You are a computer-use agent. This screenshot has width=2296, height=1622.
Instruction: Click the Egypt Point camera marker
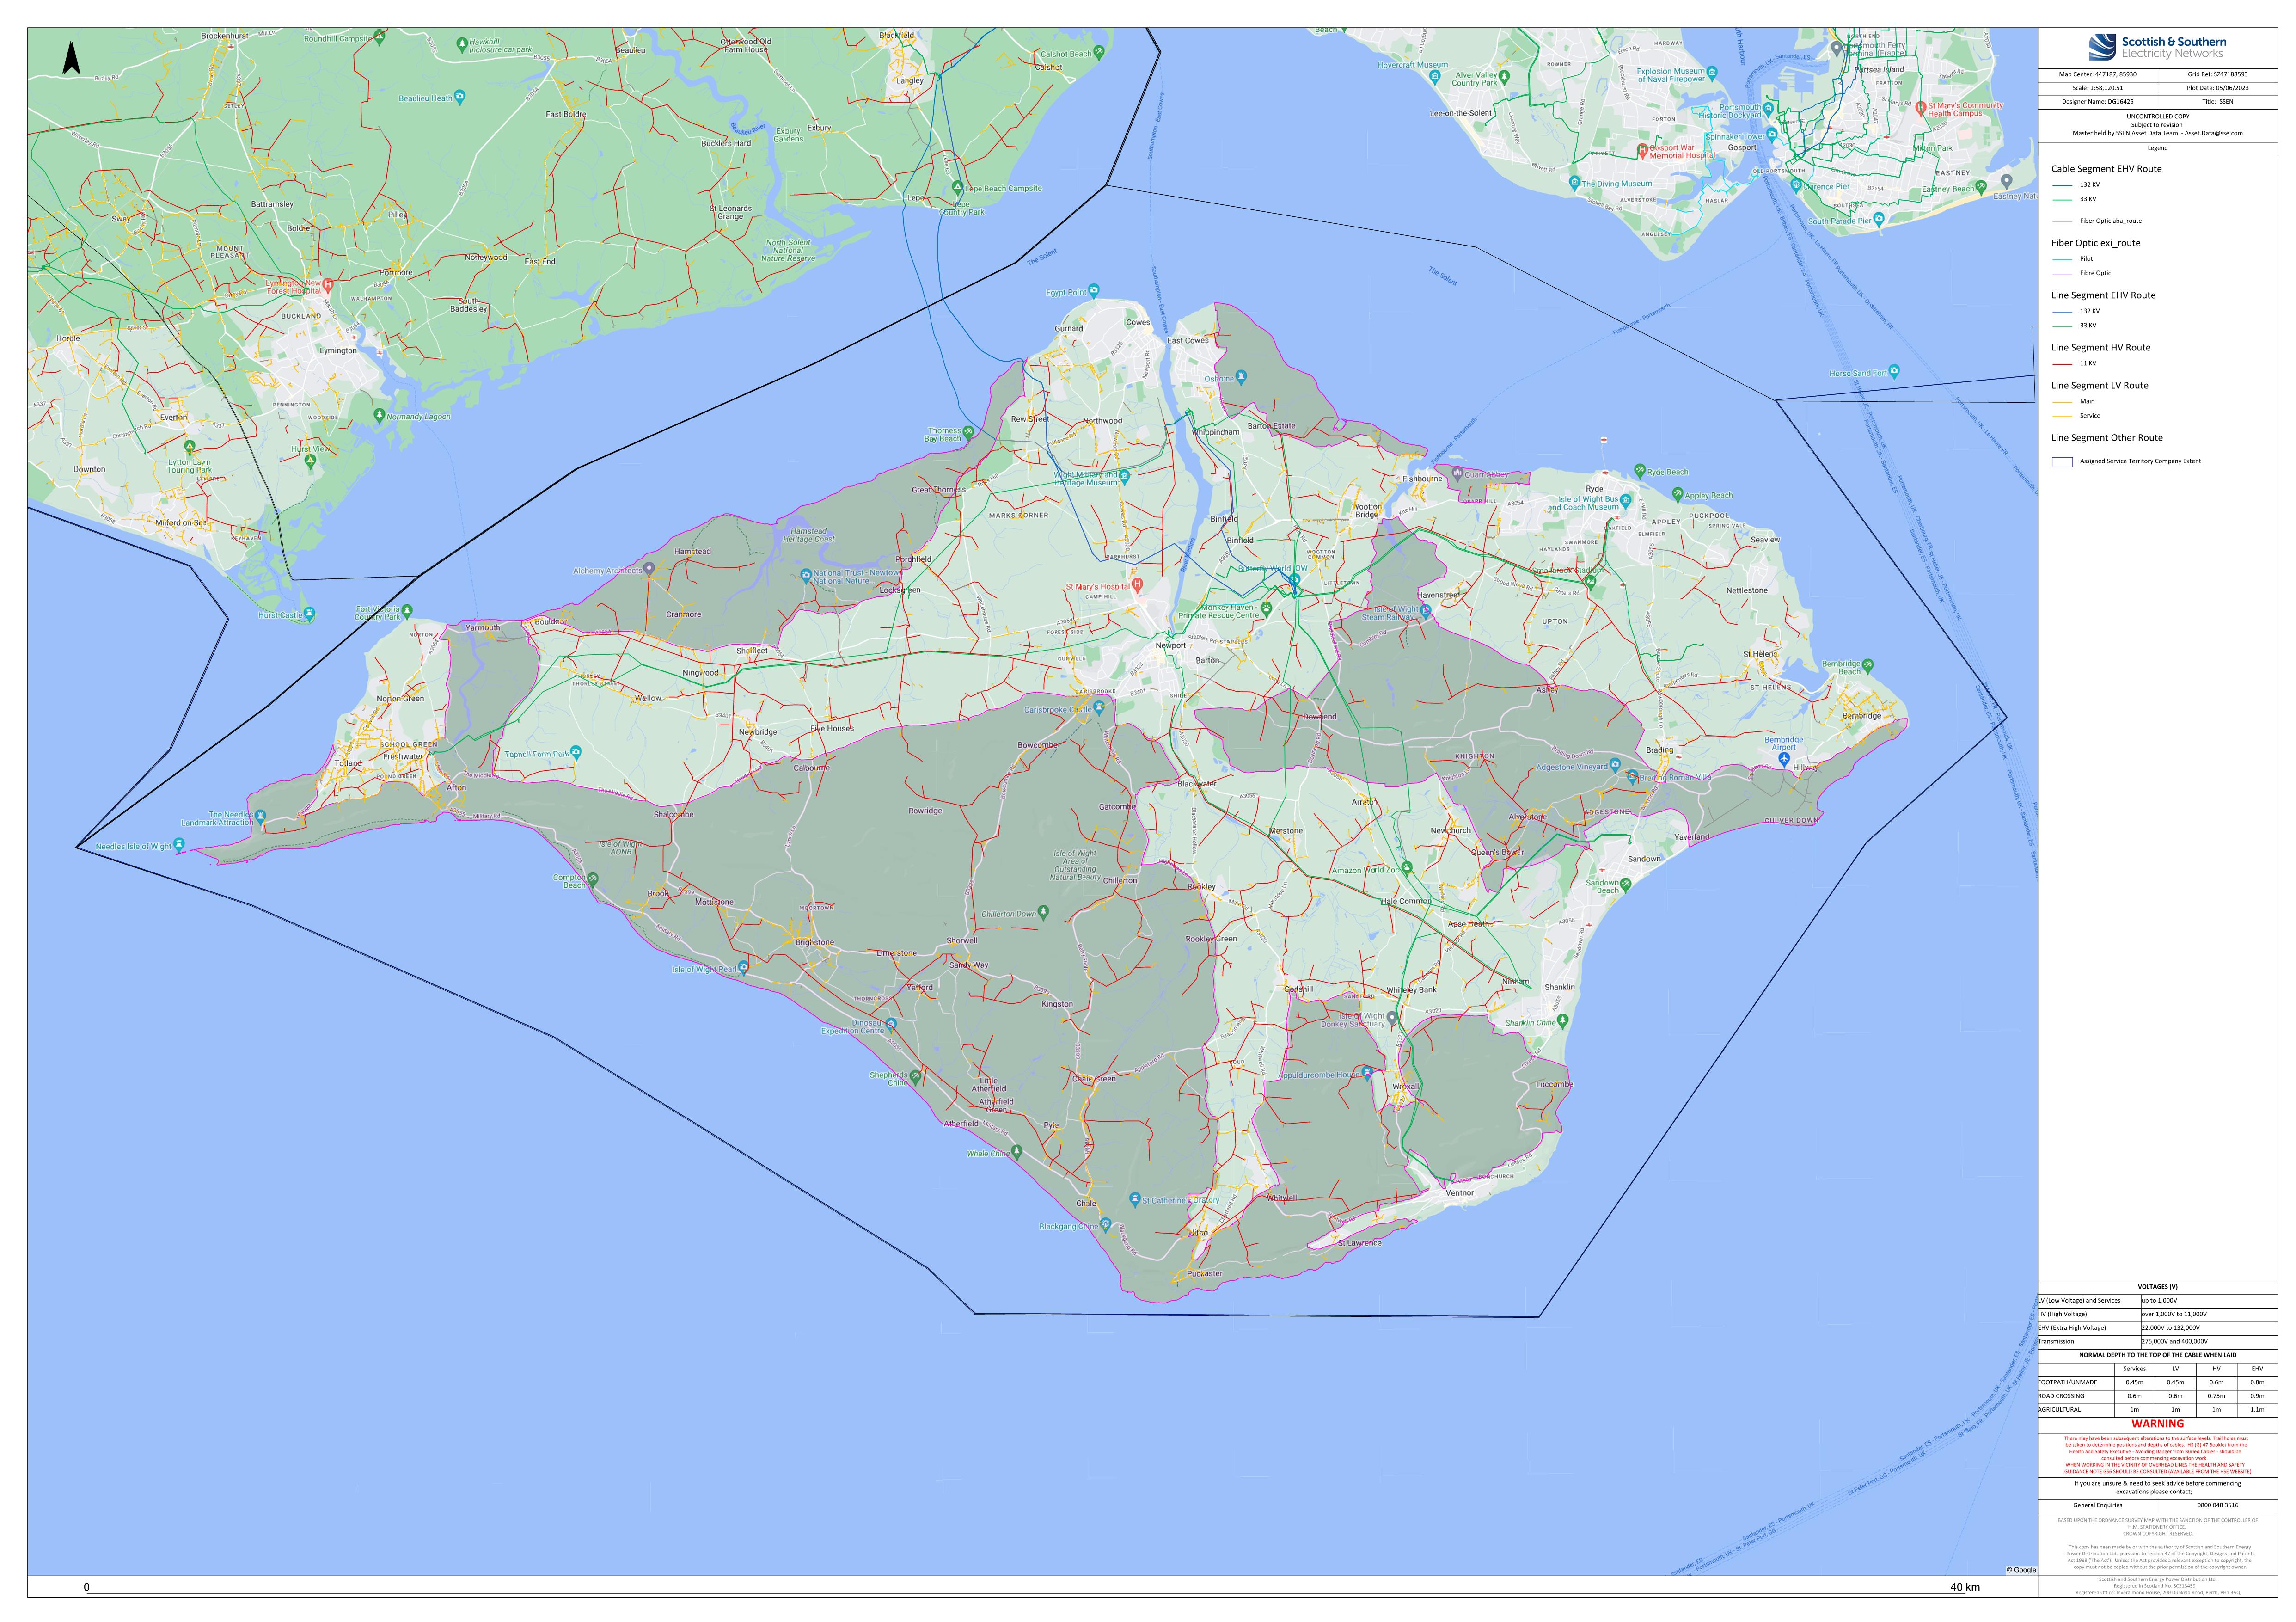point(1094,291)
